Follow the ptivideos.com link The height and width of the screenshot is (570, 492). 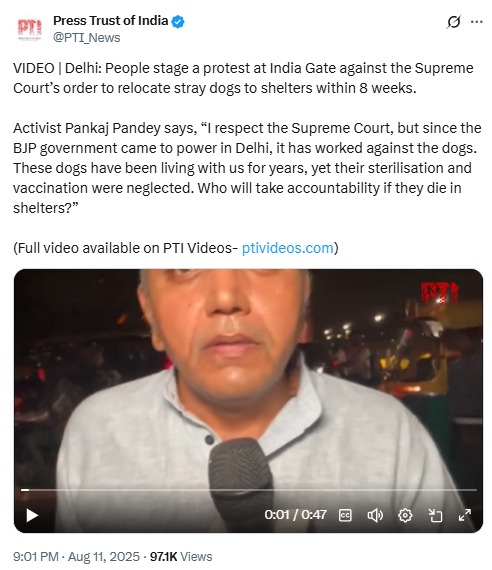(288, 248)
